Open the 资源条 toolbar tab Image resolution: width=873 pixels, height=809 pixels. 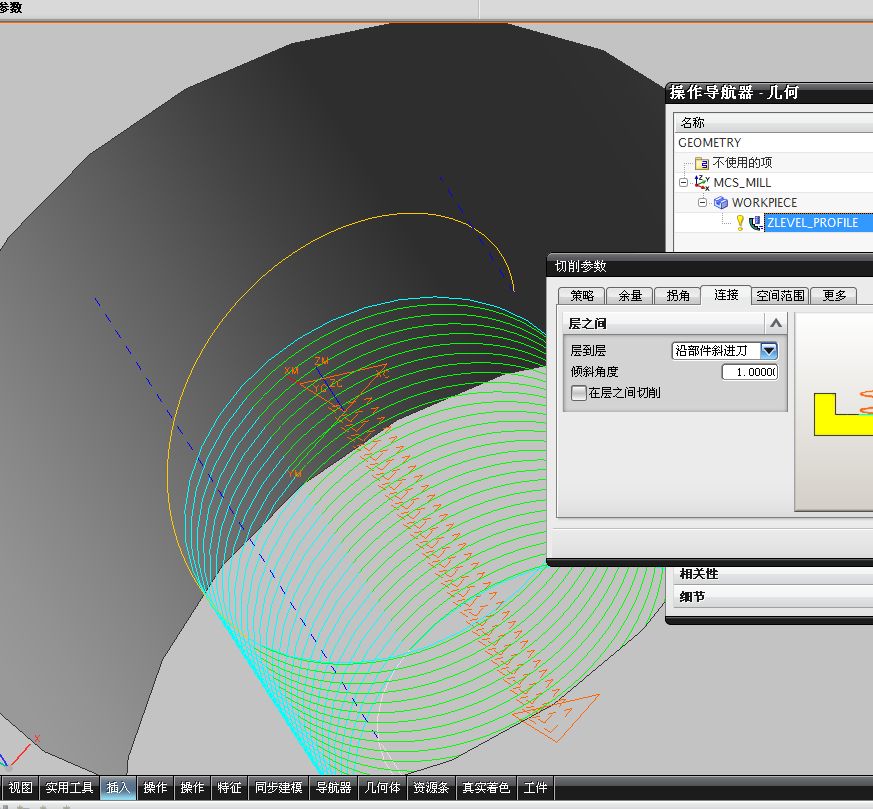(431, 787)
